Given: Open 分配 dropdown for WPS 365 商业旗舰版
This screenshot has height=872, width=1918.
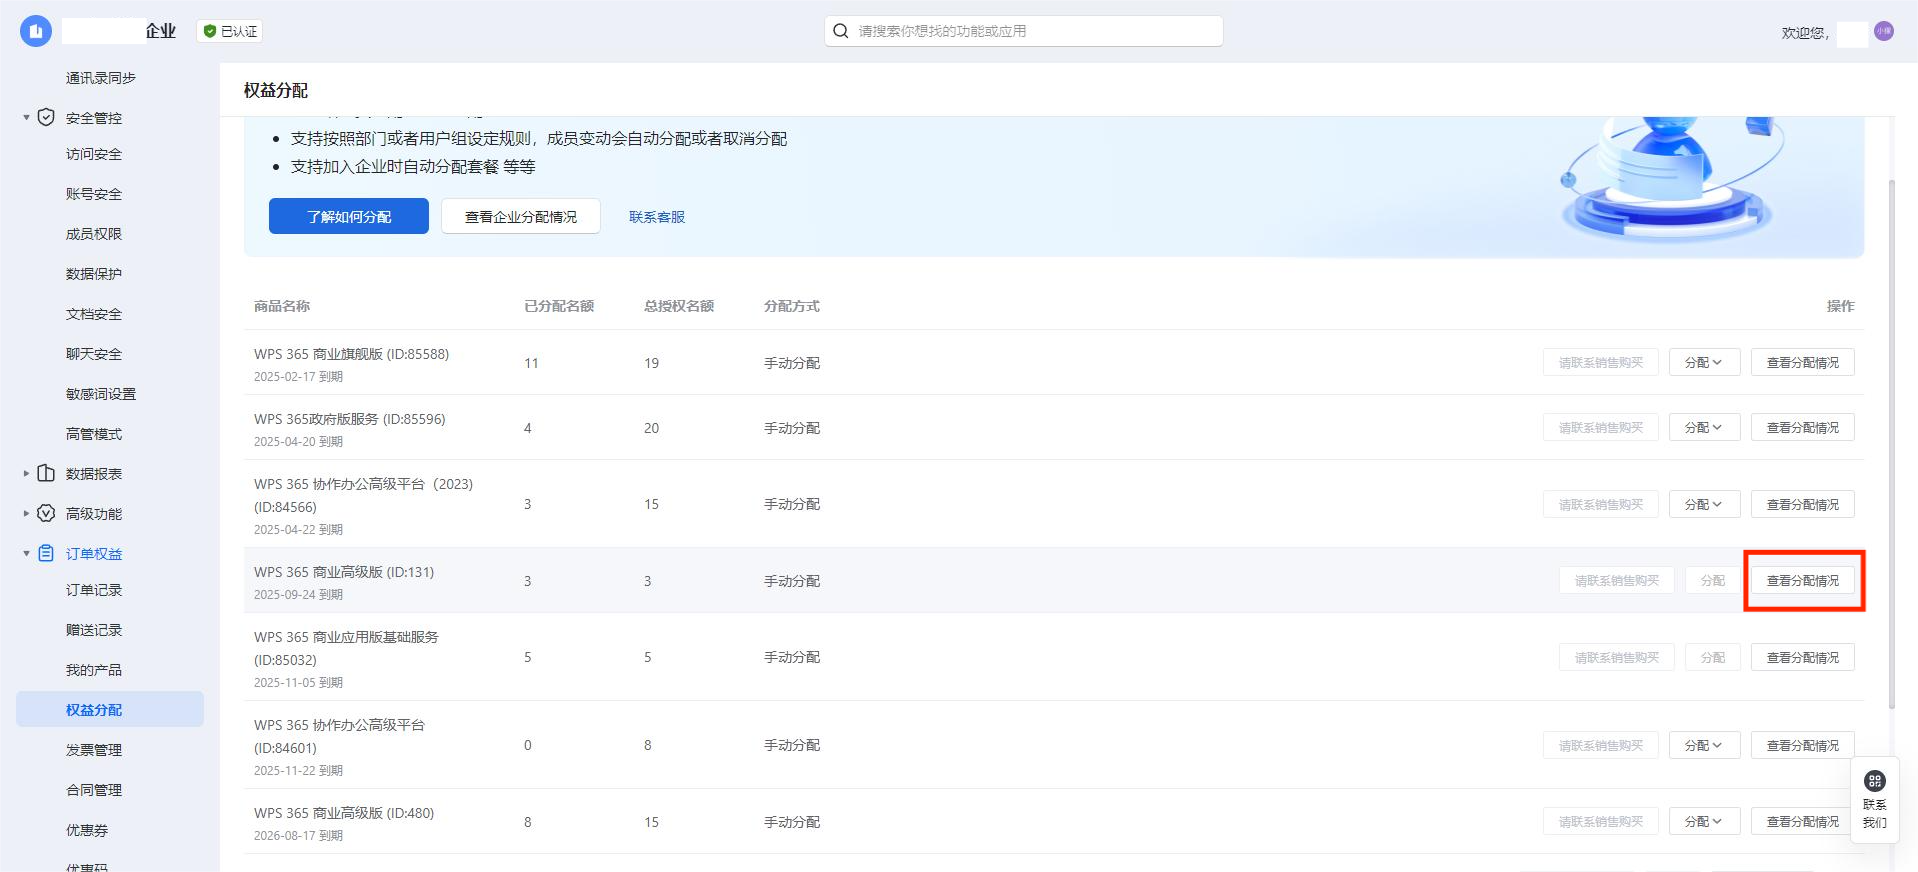Looking at the screenshot, I should coord(1703,362).
